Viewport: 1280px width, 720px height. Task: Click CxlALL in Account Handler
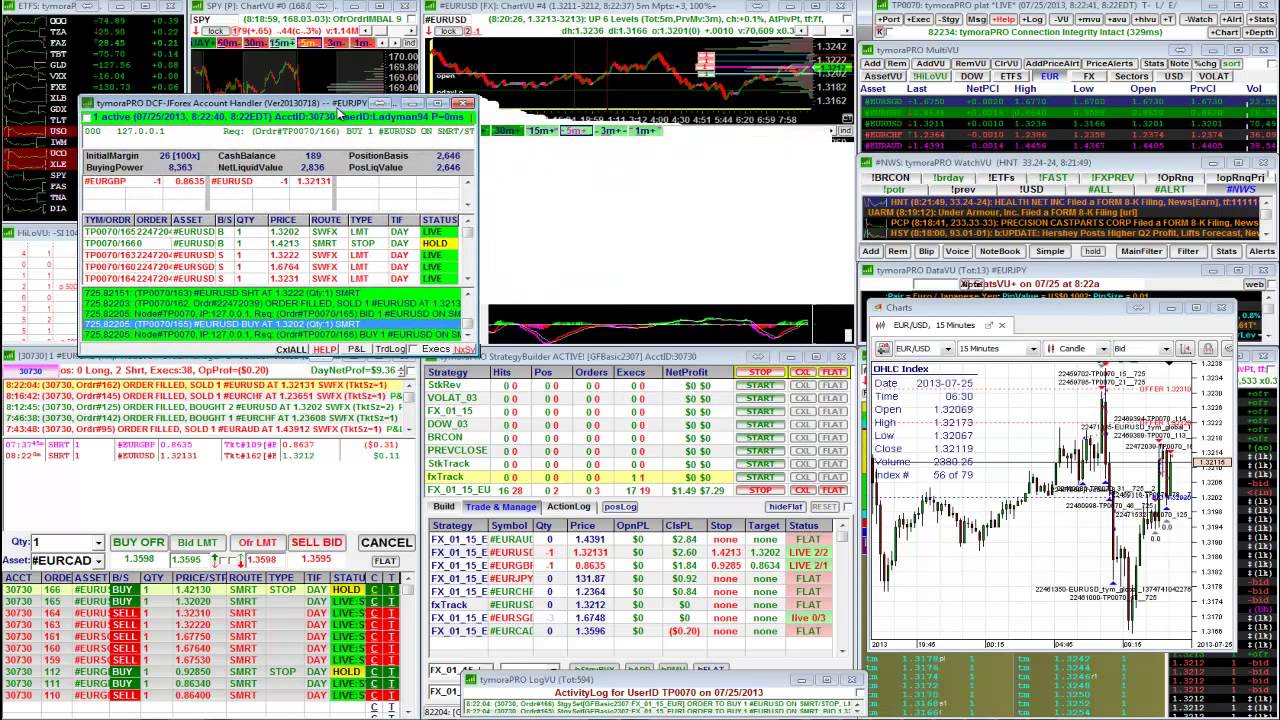[x=291, y=349]
